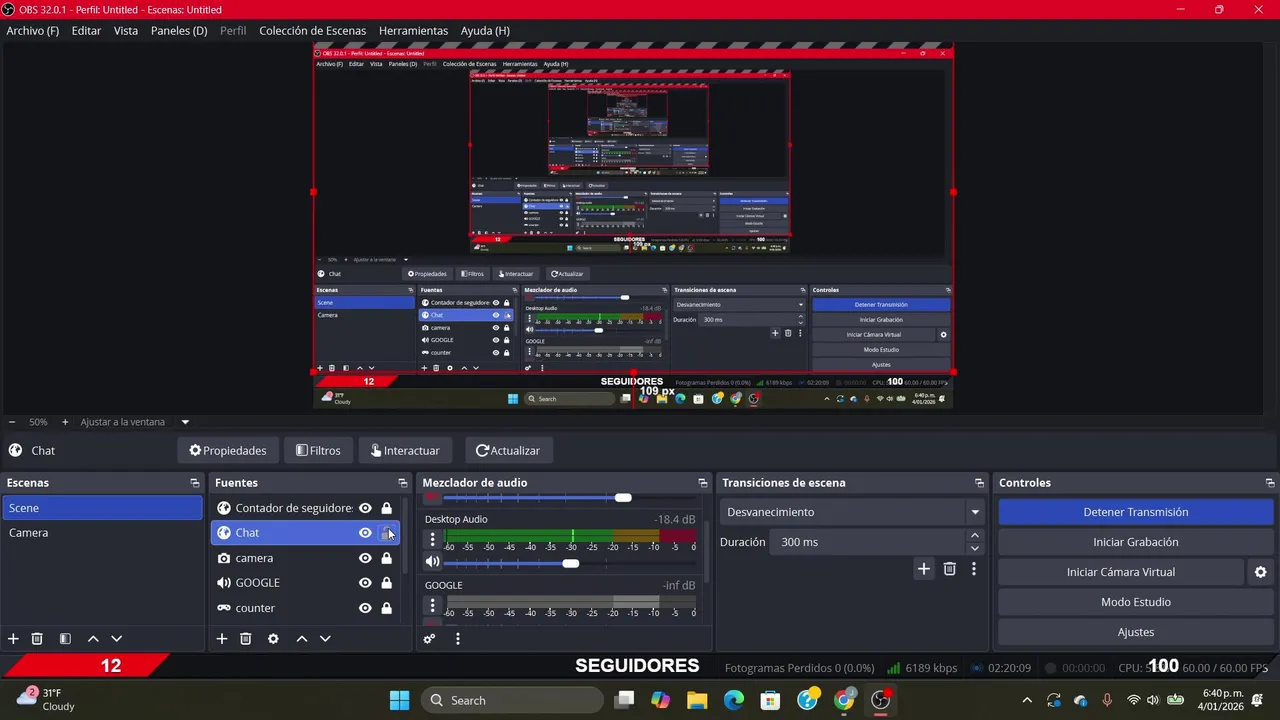Toggle lock on Chat source

386,533
